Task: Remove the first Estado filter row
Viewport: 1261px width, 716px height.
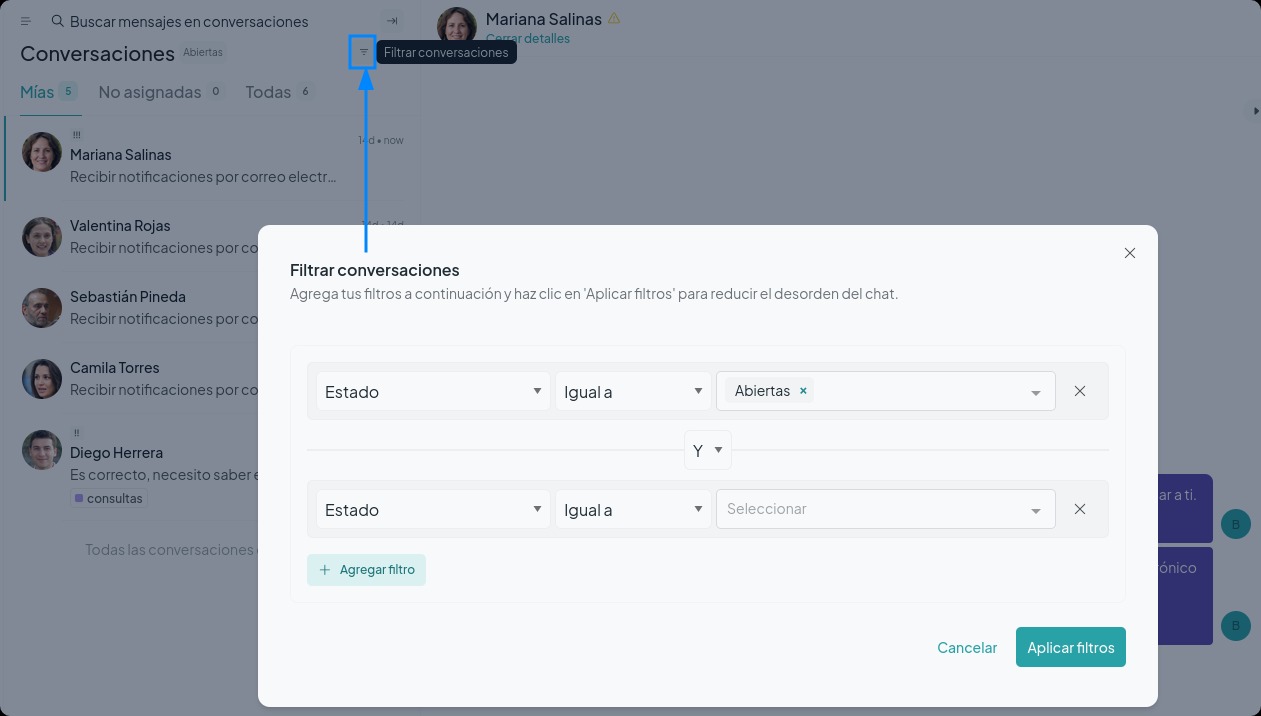Action: [x=1079, y=391]
